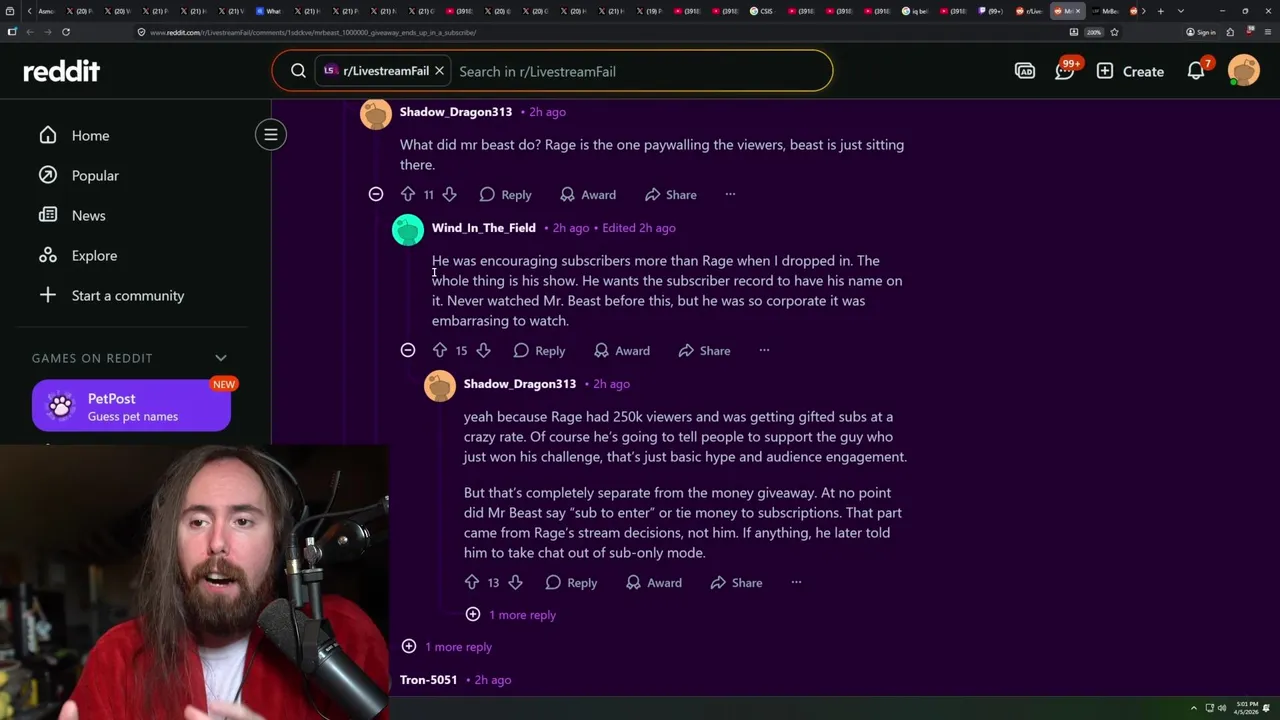Click the advertise AD icon
This screenshot has width=1280, height=720.
pos(1025,71)
